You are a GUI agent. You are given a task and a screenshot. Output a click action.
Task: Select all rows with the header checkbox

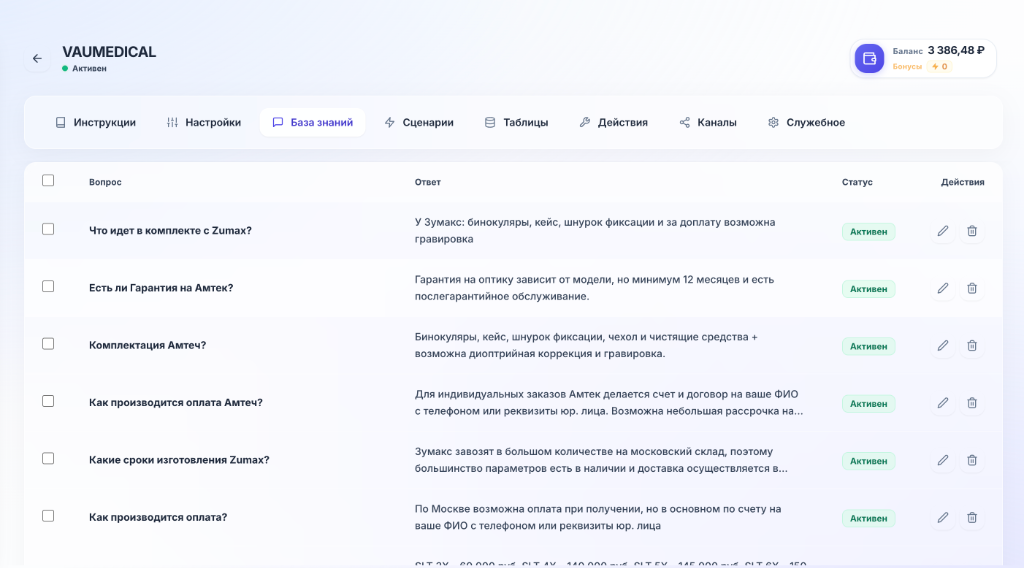pos(48,180)
